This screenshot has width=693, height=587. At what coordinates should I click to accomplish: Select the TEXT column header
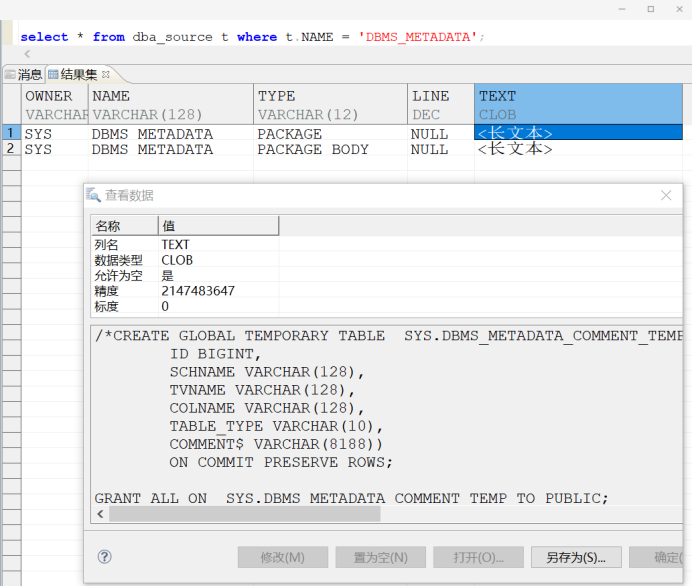(x=578, y=104)
